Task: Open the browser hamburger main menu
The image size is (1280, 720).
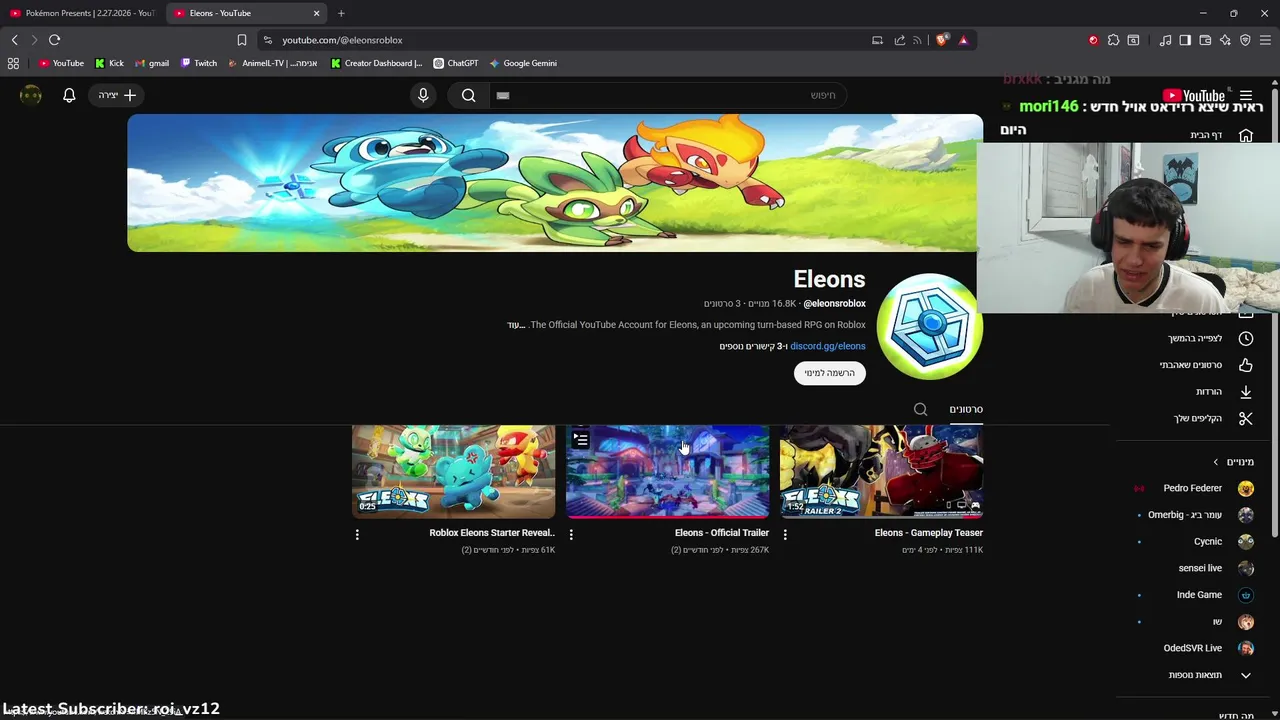Action: tap(1265, 40)
